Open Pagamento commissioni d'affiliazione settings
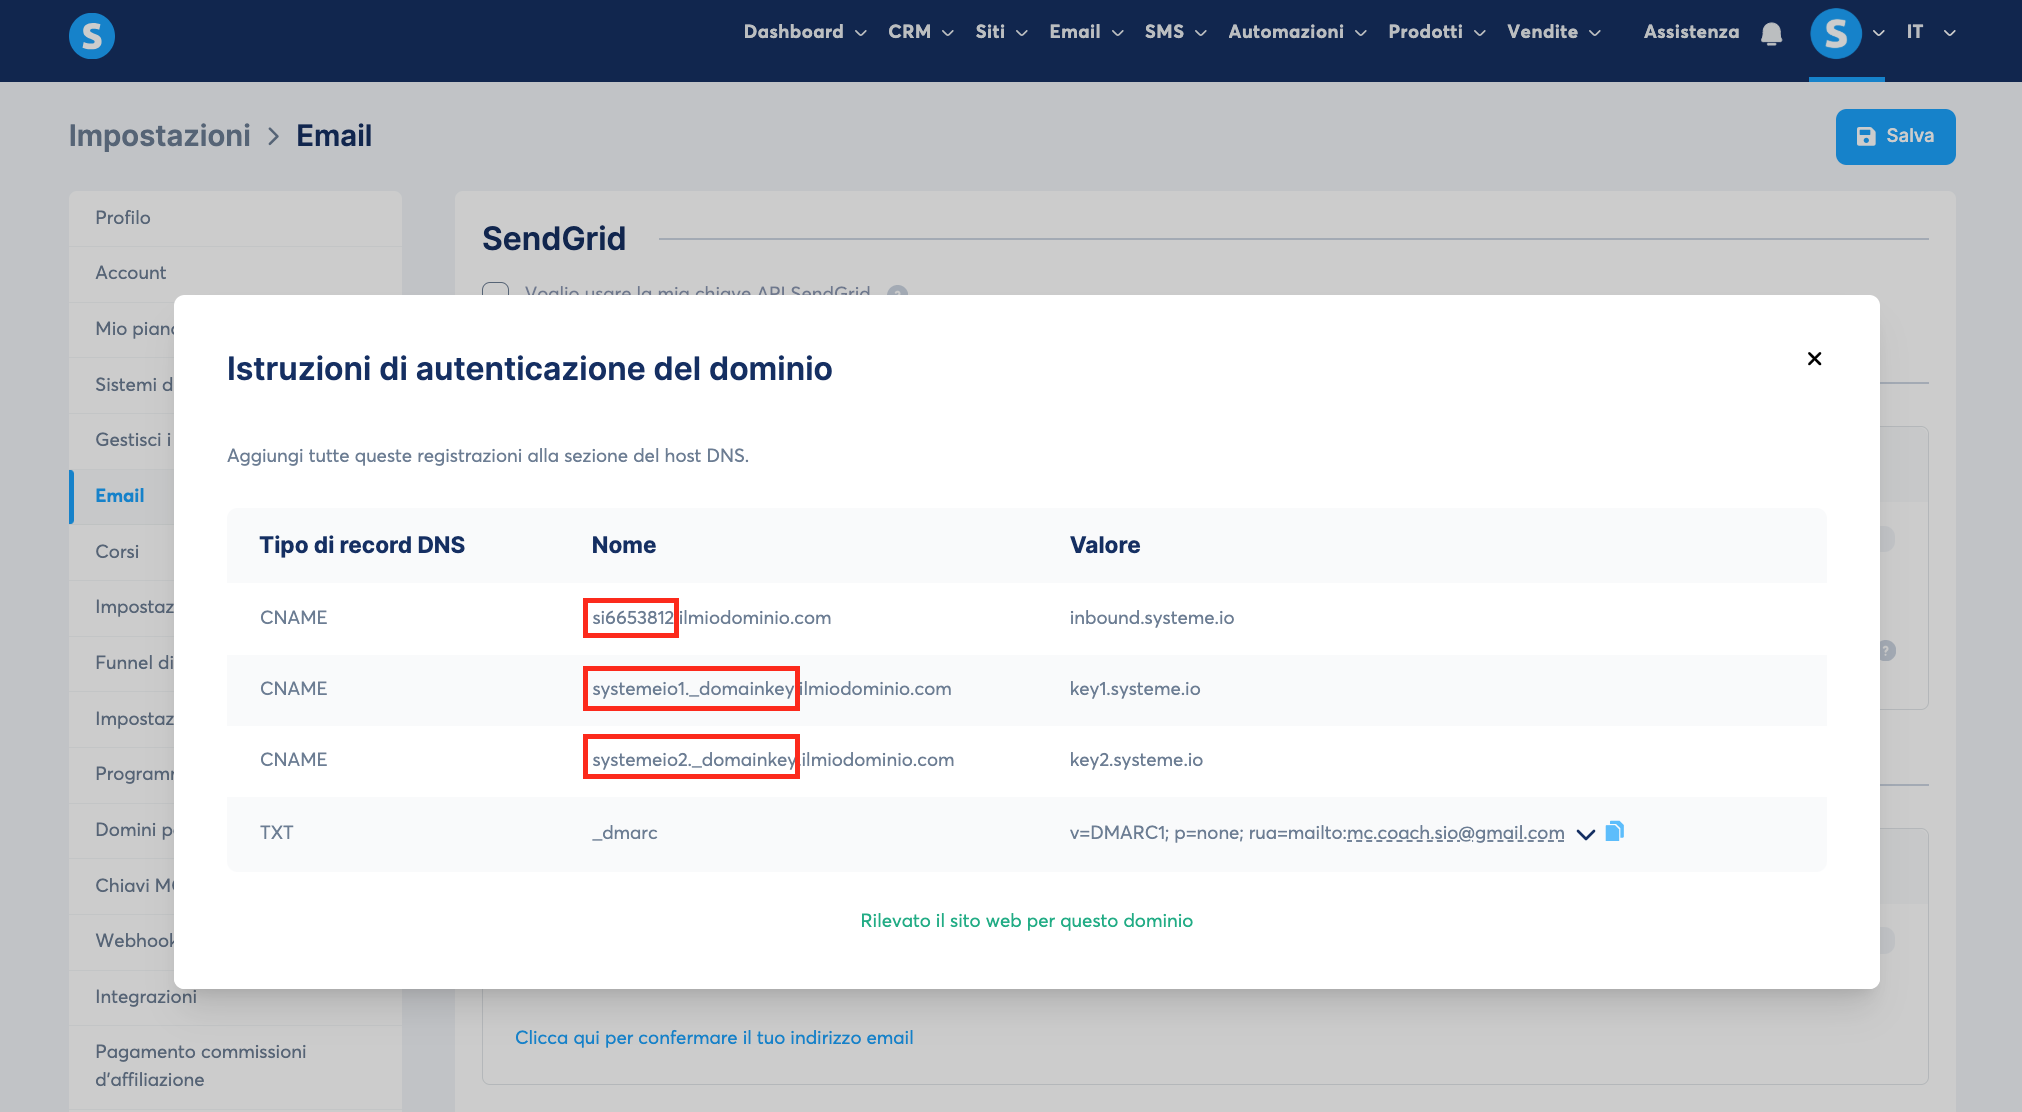Screen dimensions: 2022x1112 235,1066
